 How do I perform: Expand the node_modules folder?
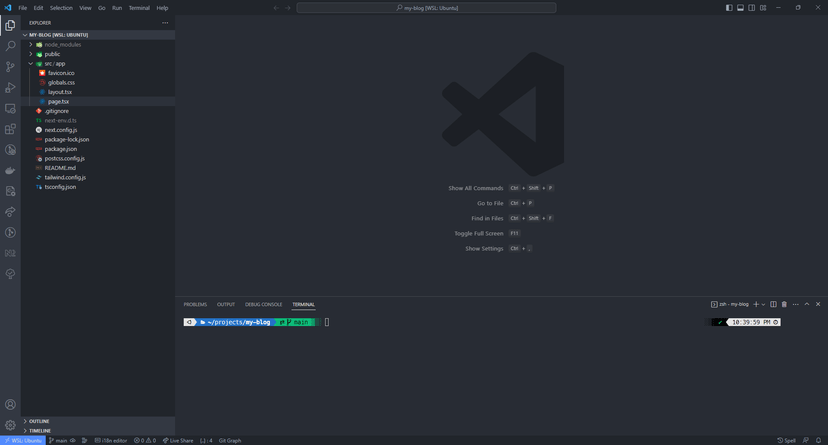[x=98, y=44]
